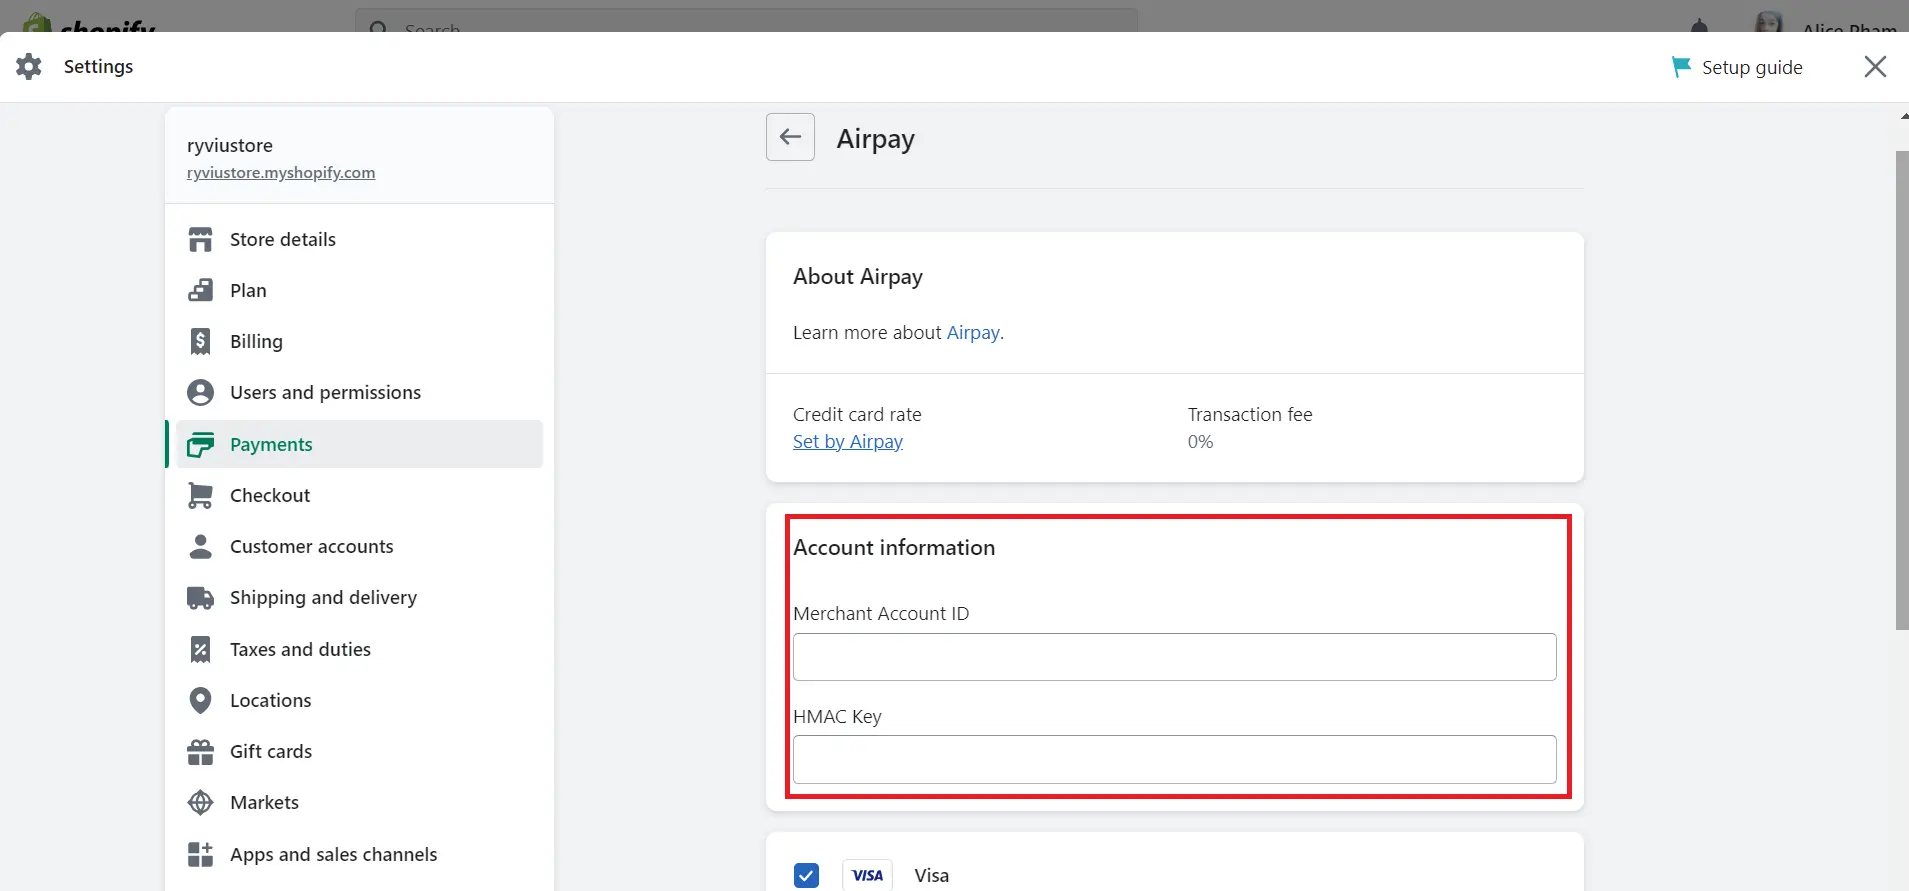The height and width of the screenshot is (891, 1909).
Task: Close the Settings panel
Action: (1875, 67)
